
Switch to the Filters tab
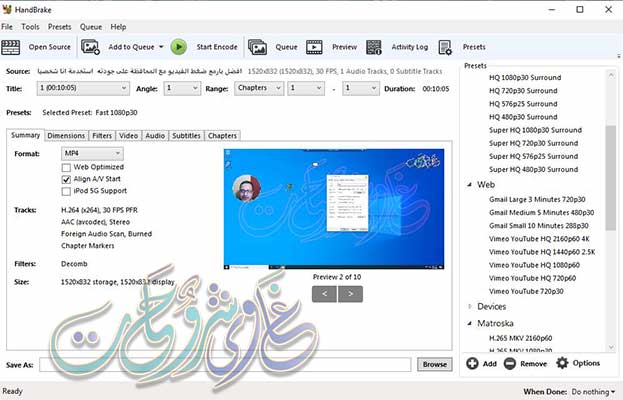point(102,136)
